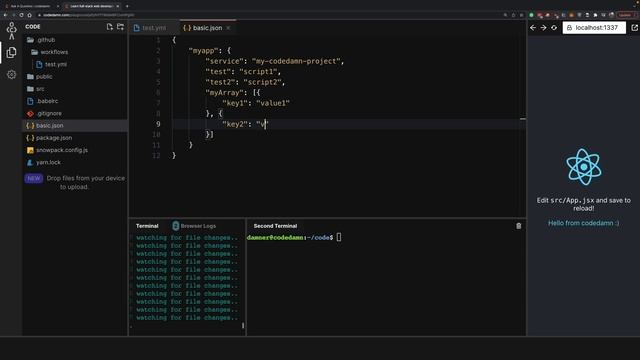This screenshot has width=640, height=360.
Task: Click the localhost:1337 address field
Action: (x=594, y=28)
